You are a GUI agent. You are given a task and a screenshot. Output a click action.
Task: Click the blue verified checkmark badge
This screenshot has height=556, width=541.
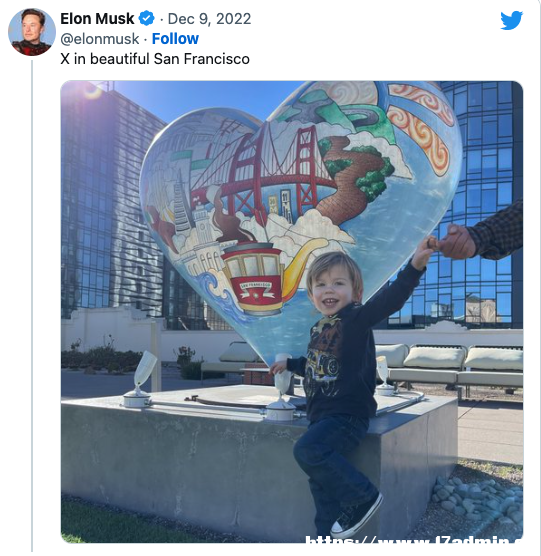point(146,18)
